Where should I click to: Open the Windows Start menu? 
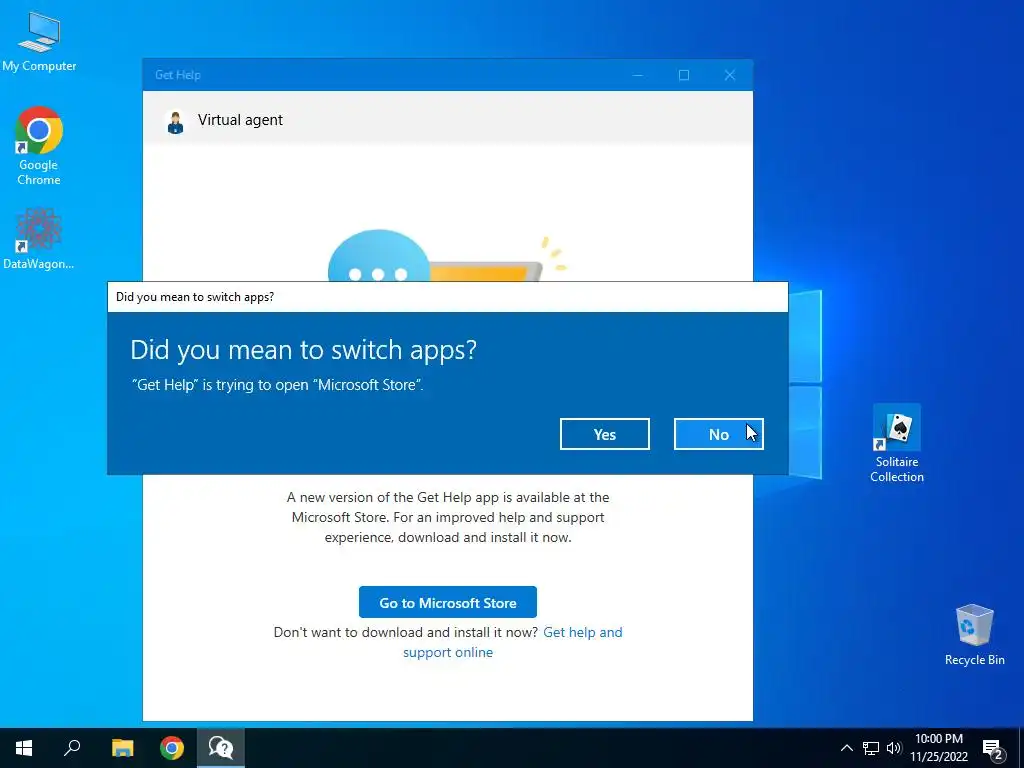coord(24,748)
